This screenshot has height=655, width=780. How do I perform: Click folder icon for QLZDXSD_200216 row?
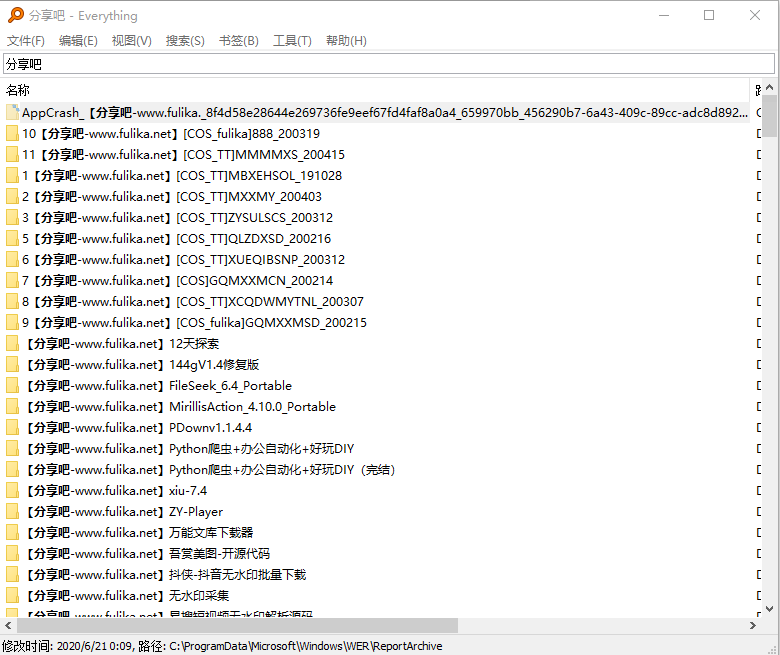coord(12,239)
